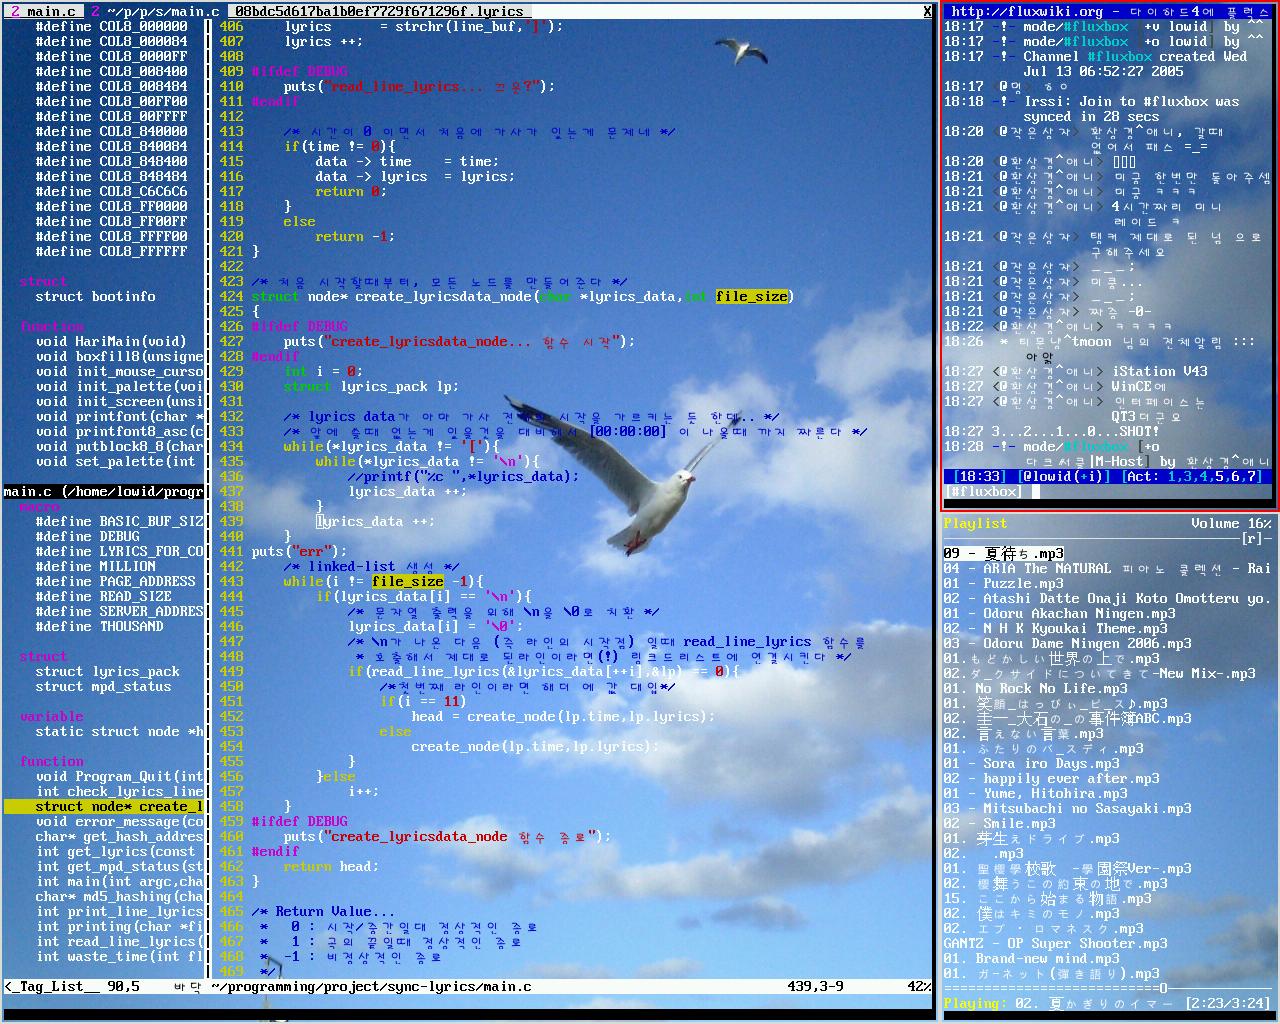Click the Volume 16% indicator
This screenshot has width=1280, height=1024.
pos(1231,523)
